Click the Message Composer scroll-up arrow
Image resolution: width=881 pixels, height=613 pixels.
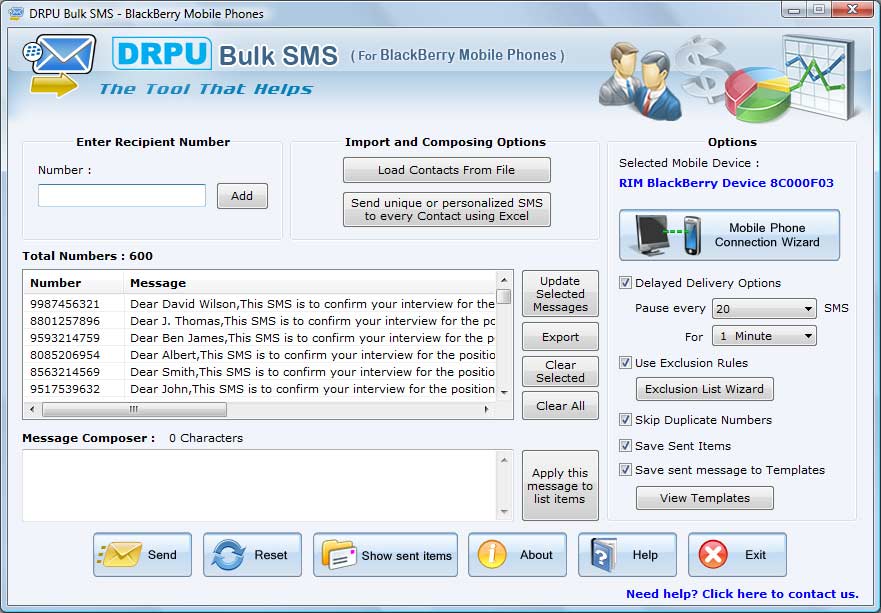pos(504,460)
